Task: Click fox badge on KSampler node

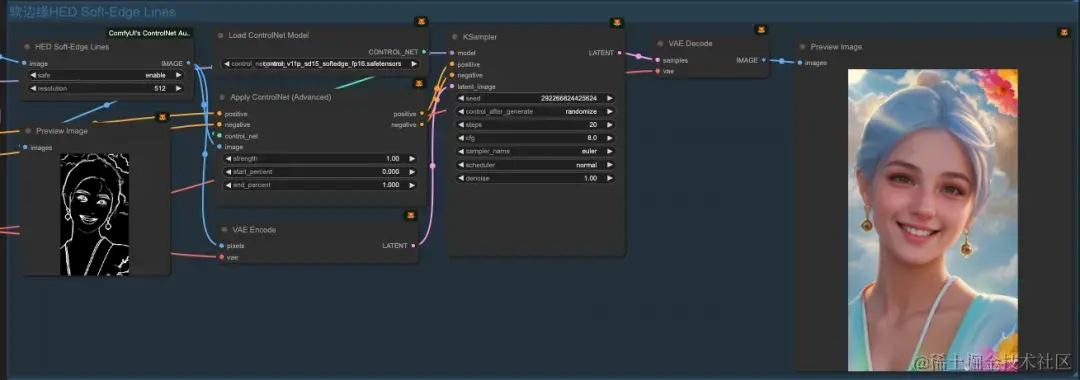Action: [617, 23]
